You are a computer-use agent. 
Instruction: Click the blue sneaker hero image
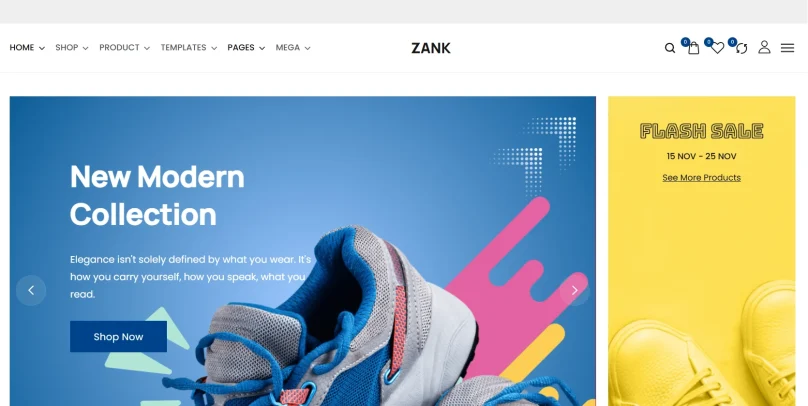coord(361,319)
